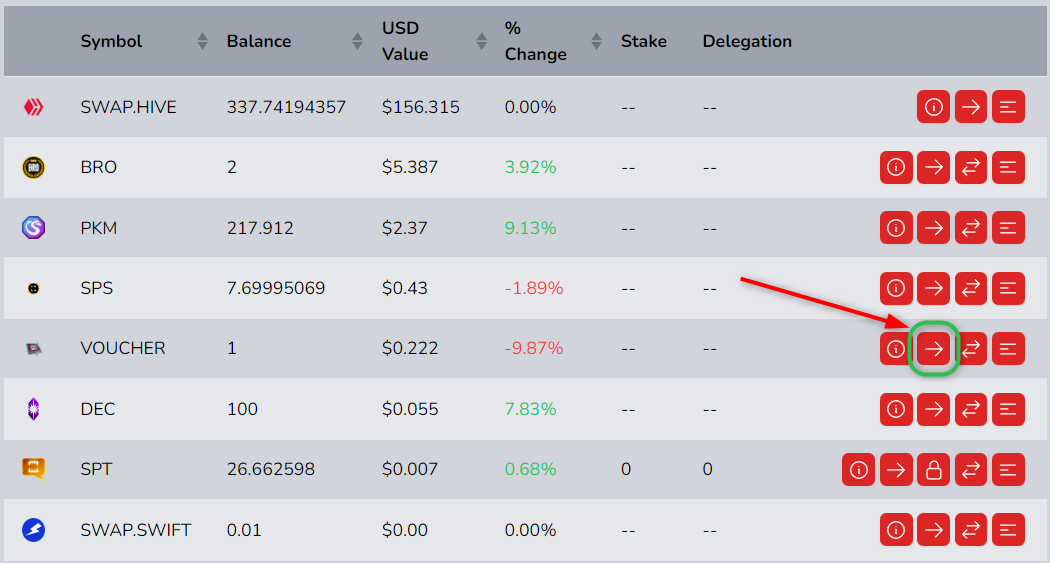The height and width of the screenshot is (563, 1050).
Task: Open VOUCHER token info
Action: coord(896,349)
